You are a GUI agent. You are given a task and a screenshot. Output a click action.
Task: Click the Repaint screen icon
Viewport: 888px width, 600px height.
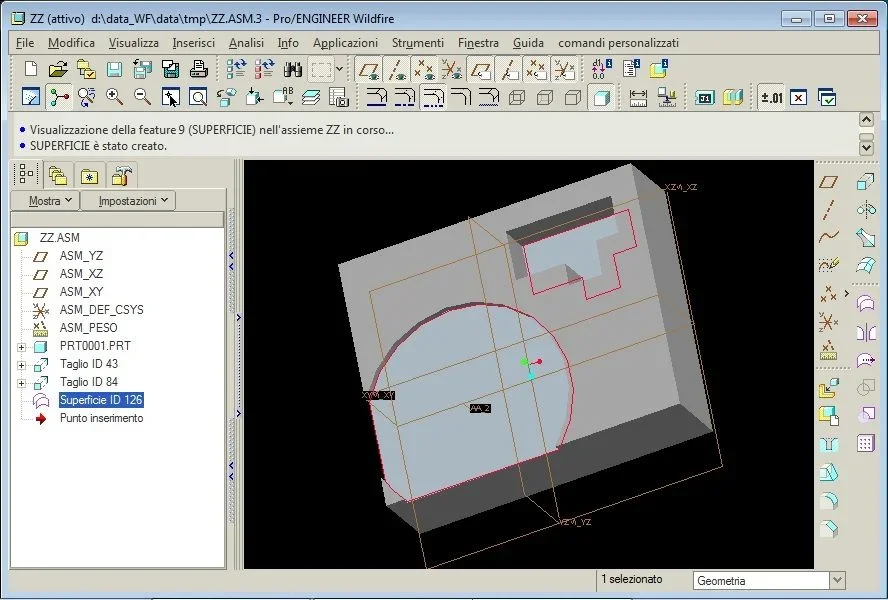point(31,97)
